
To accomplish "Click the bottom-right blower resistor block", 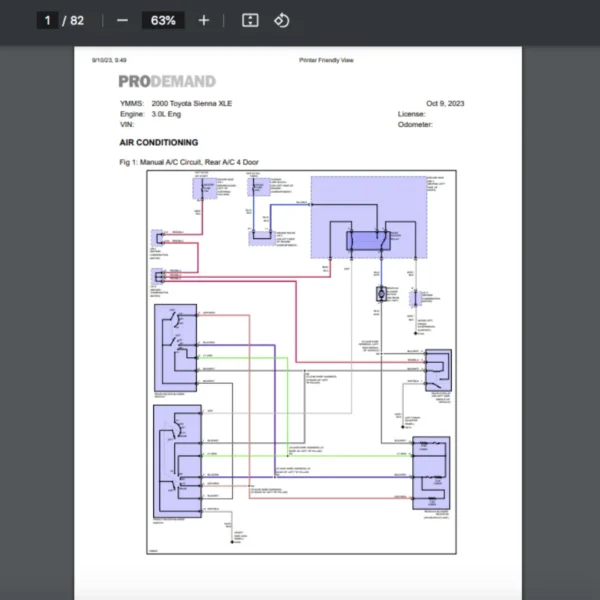I will (431, 474).
